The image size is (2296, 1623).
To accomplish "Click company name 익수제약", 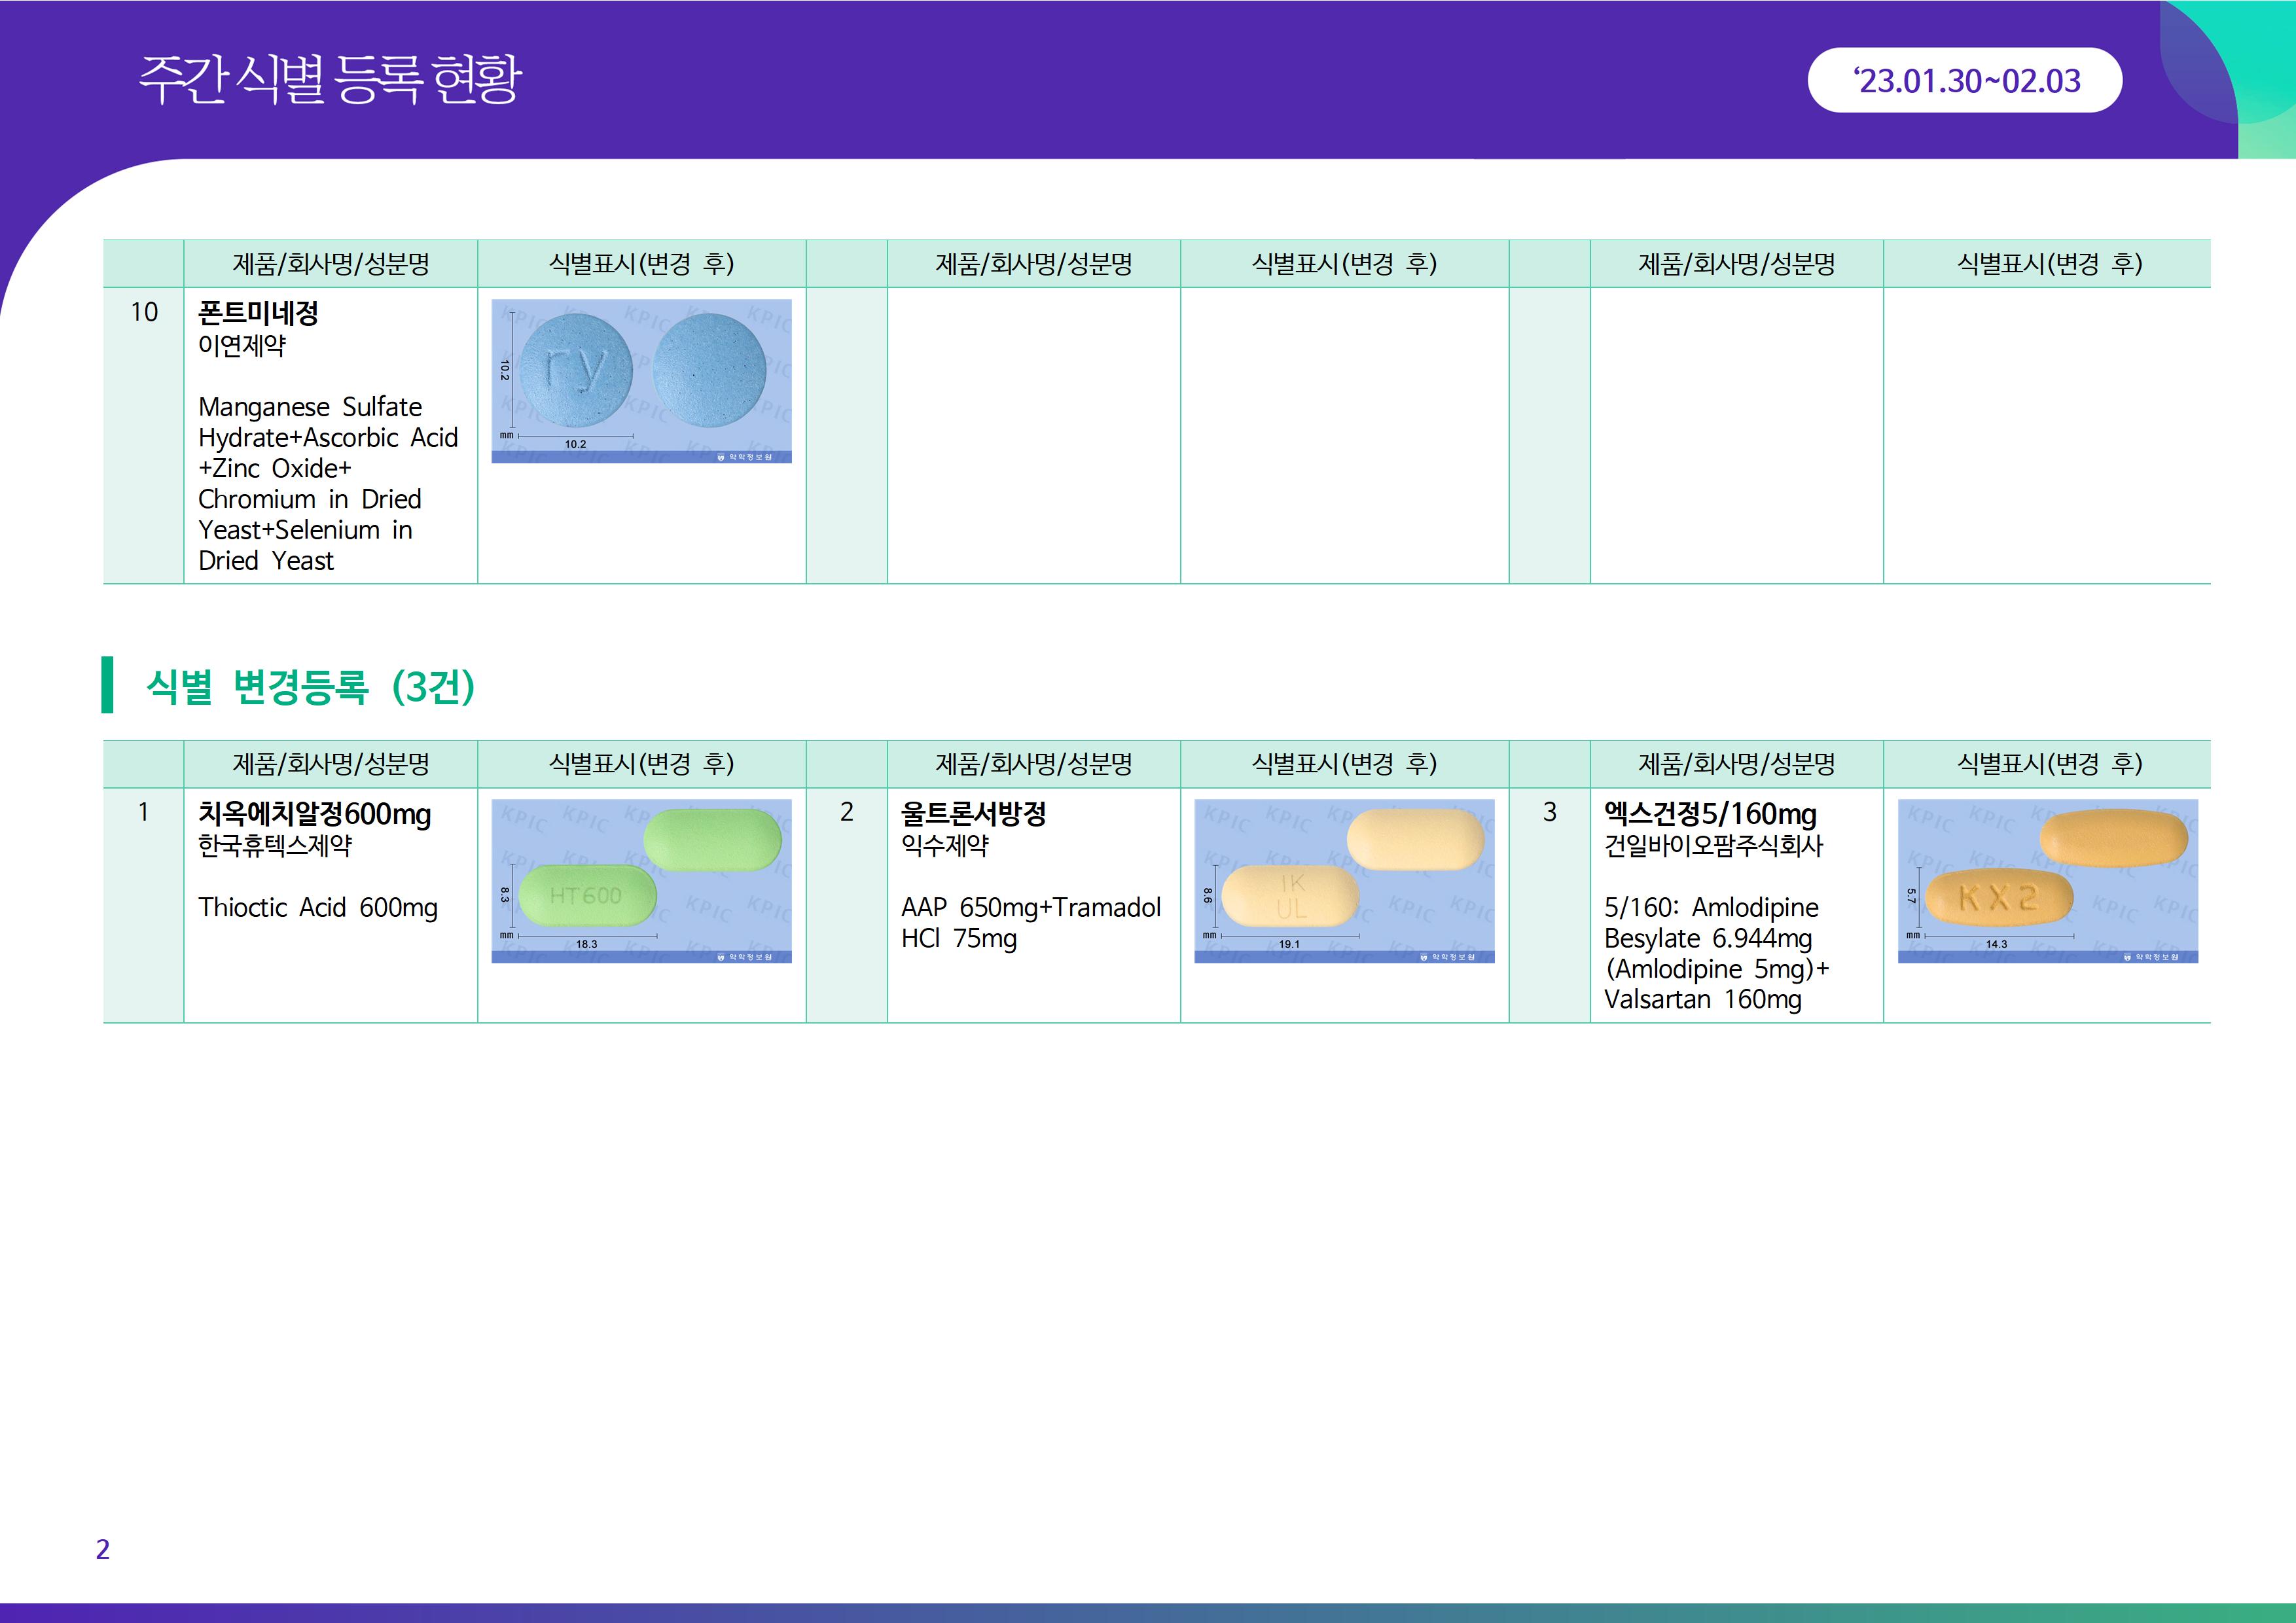I will point(945,846).
